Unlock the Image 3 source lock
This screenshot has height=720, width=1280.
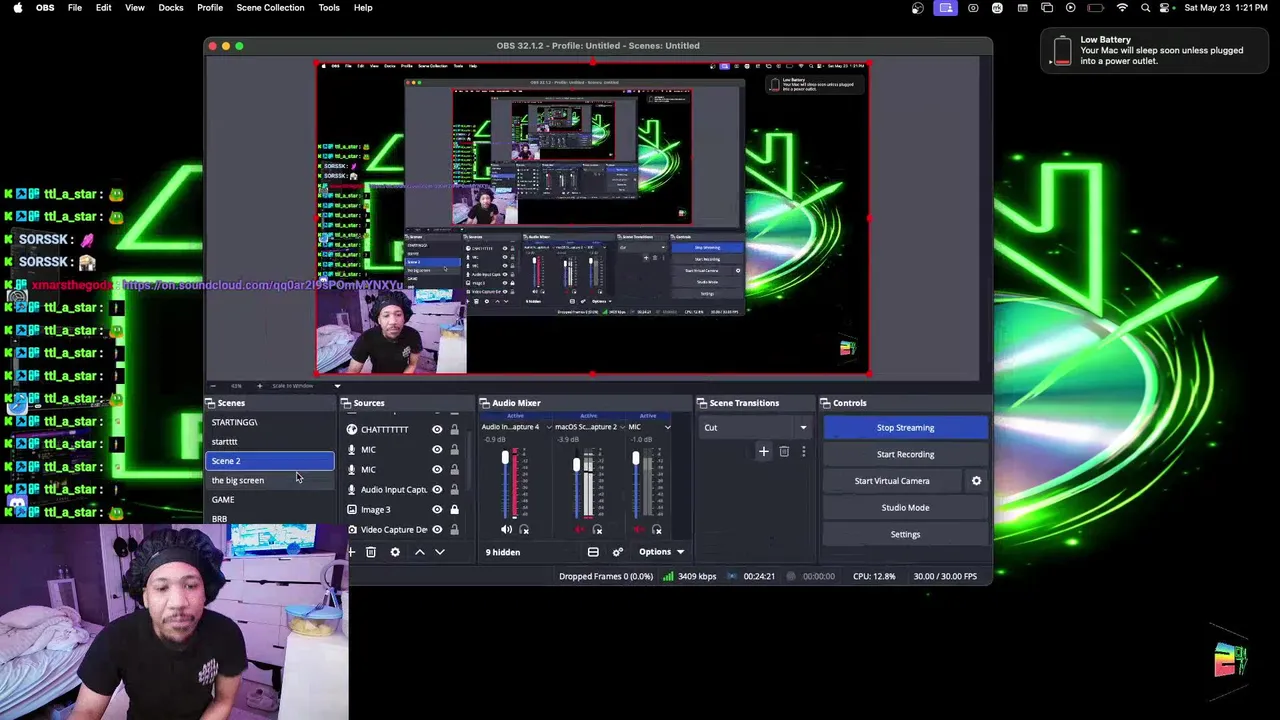click(454, 509)
